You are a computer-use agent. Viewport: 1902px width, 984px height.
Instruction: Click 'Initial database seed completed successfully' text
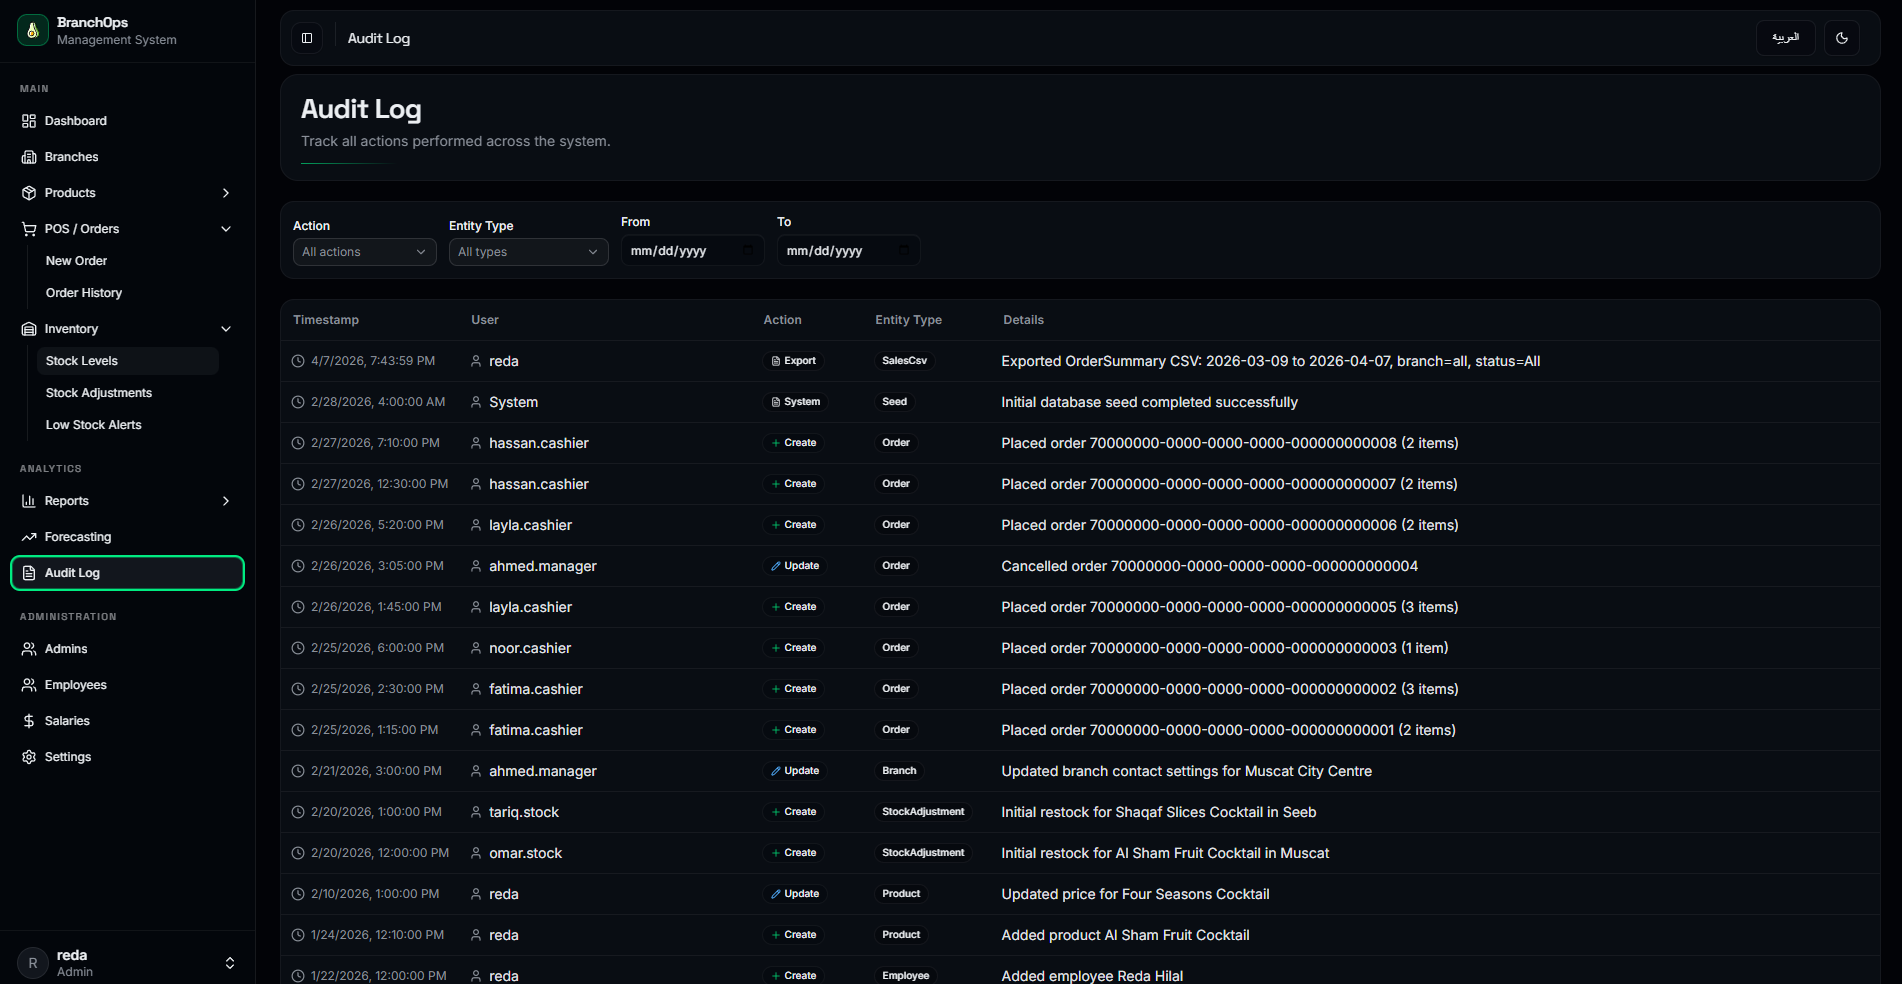(1149, 402)
